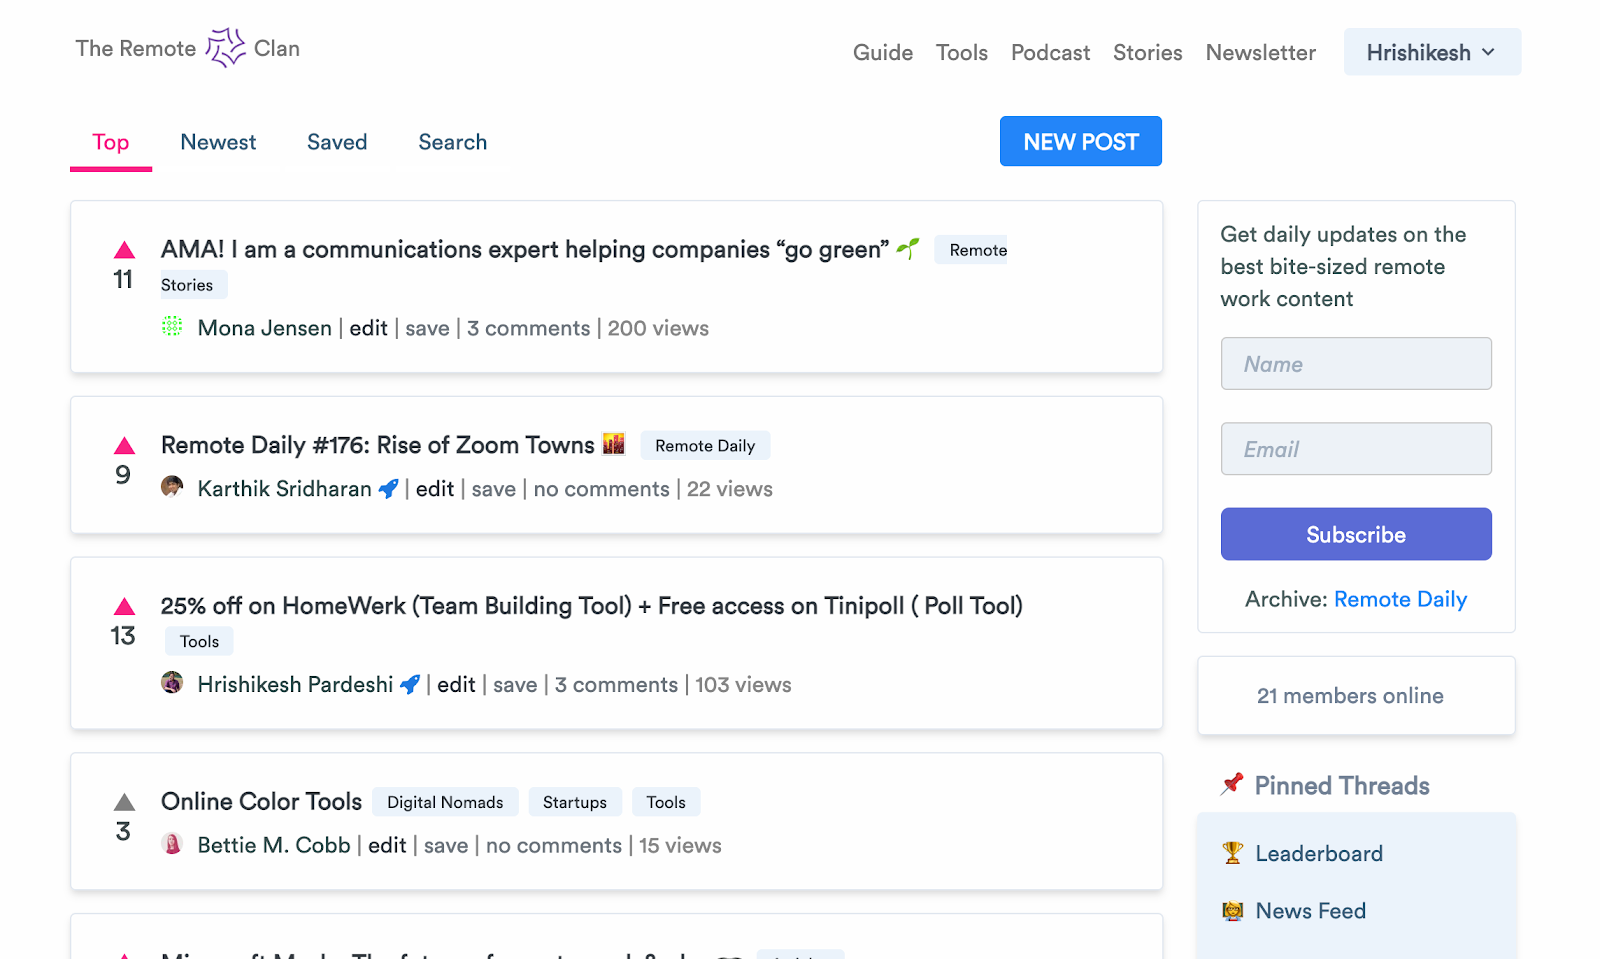Switch to the Newest tab

[x=218, y=142]
